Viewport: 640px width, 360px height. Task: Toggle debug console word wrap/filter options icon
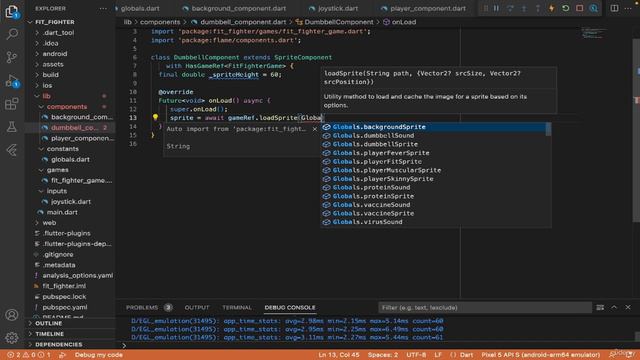click(x=600, y=307)
